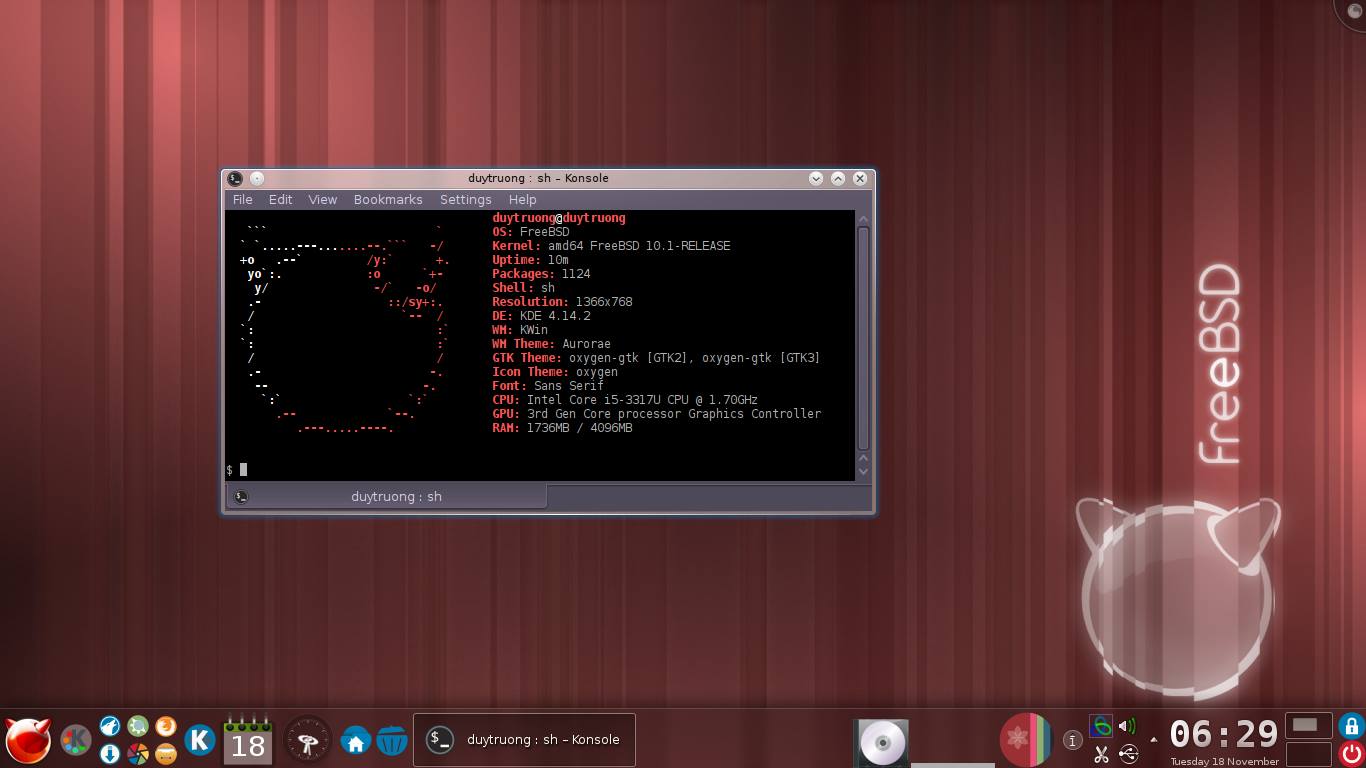Screen dimensions: 1366x768
Task: Launch the orange drawer application icon
Action: [x=166, y=753]
